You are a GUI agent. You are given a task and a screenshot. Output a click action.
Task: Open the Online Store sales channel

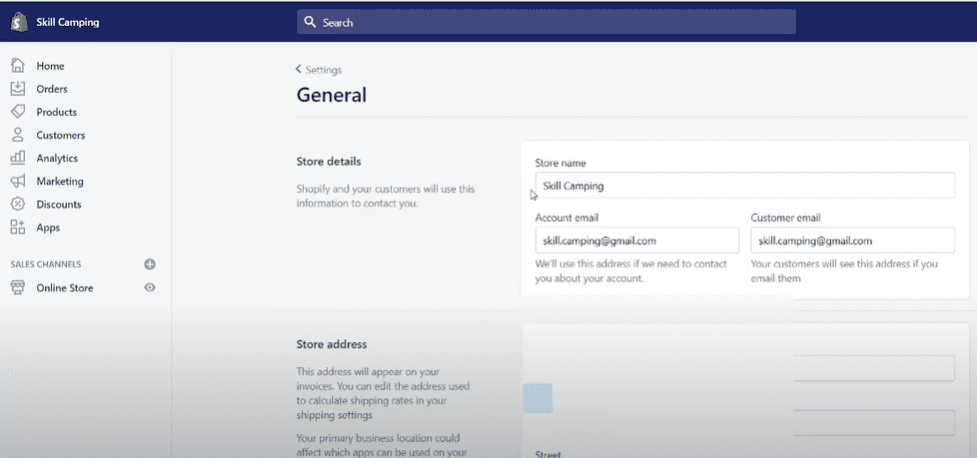coord(64,288)
